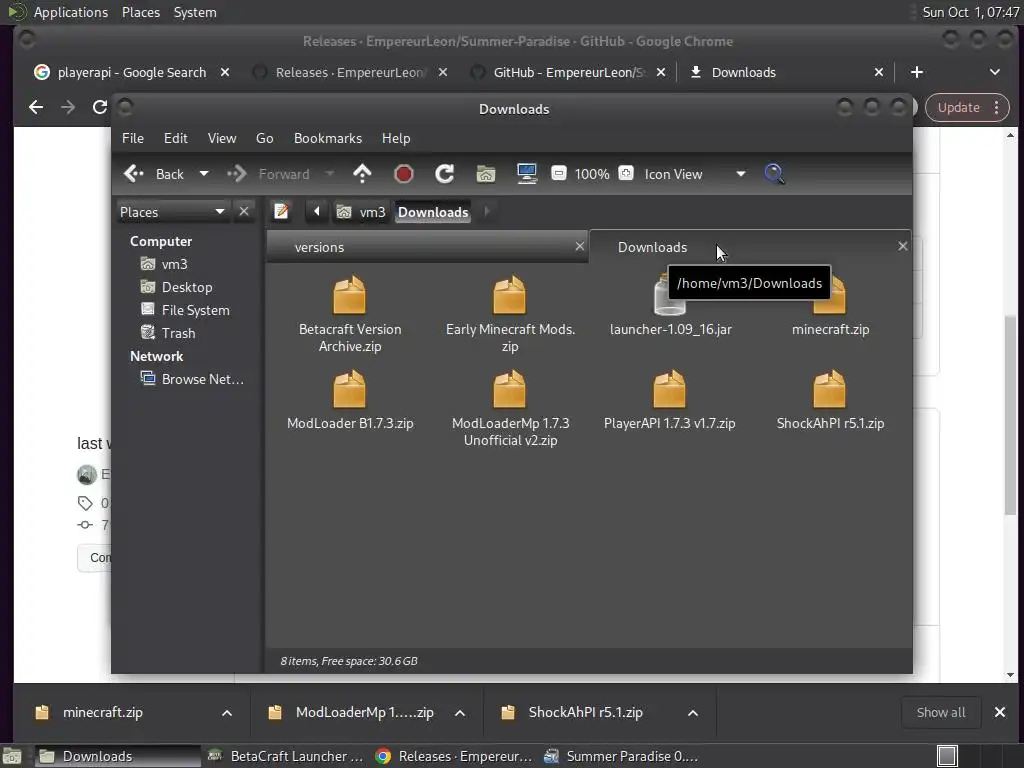
Task: Switch to Summer Paradise taskbar window
Action: click(622, 756)
